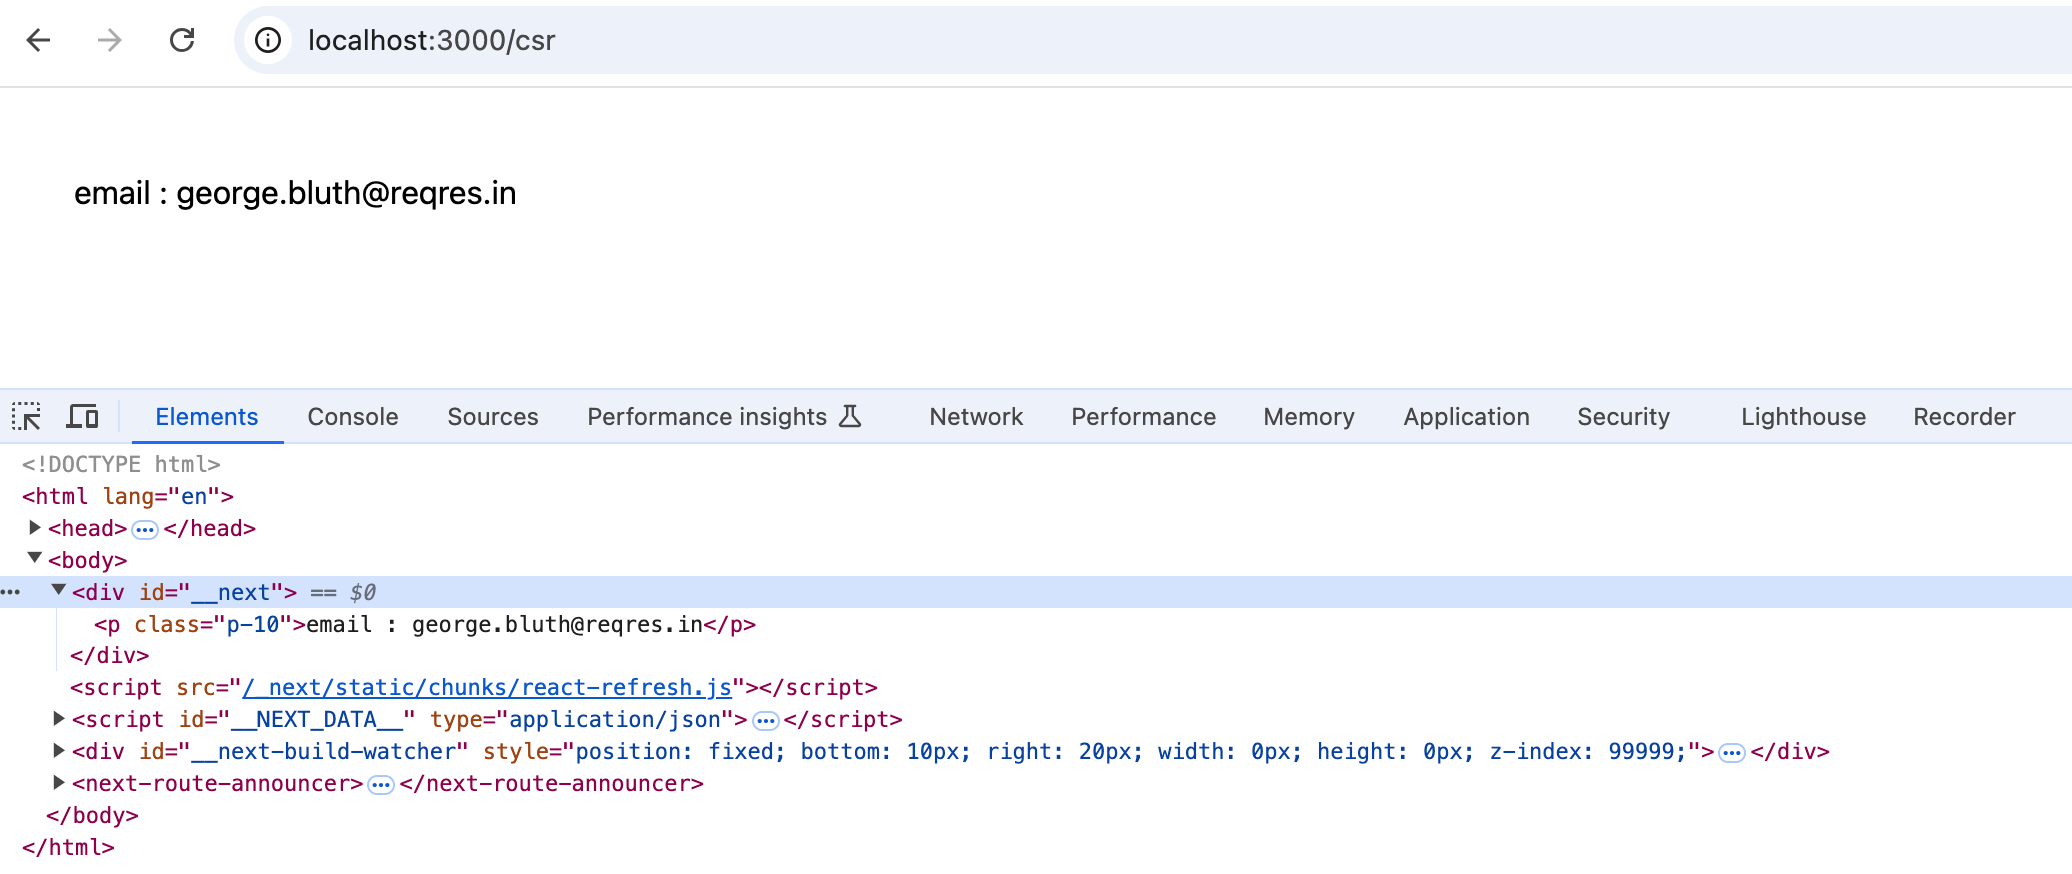Open the Lighthouse tab
2072x874 pixels.
click(1802, 417)
